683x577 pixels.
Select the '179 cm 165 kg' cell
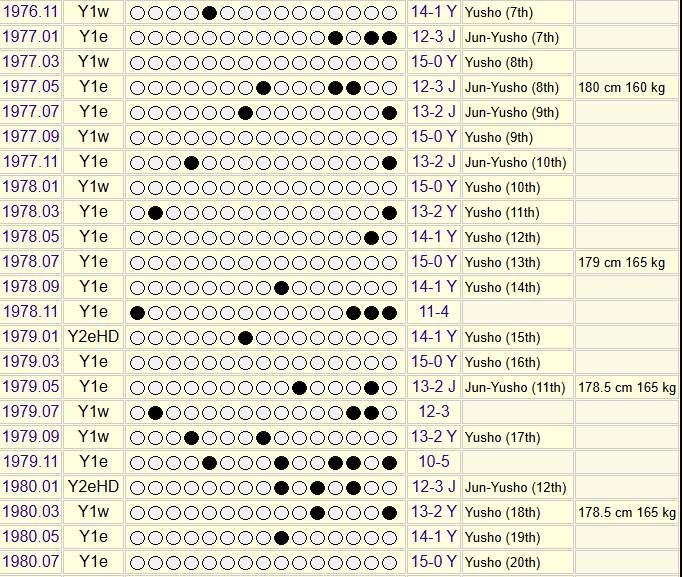tap(627, 262)
